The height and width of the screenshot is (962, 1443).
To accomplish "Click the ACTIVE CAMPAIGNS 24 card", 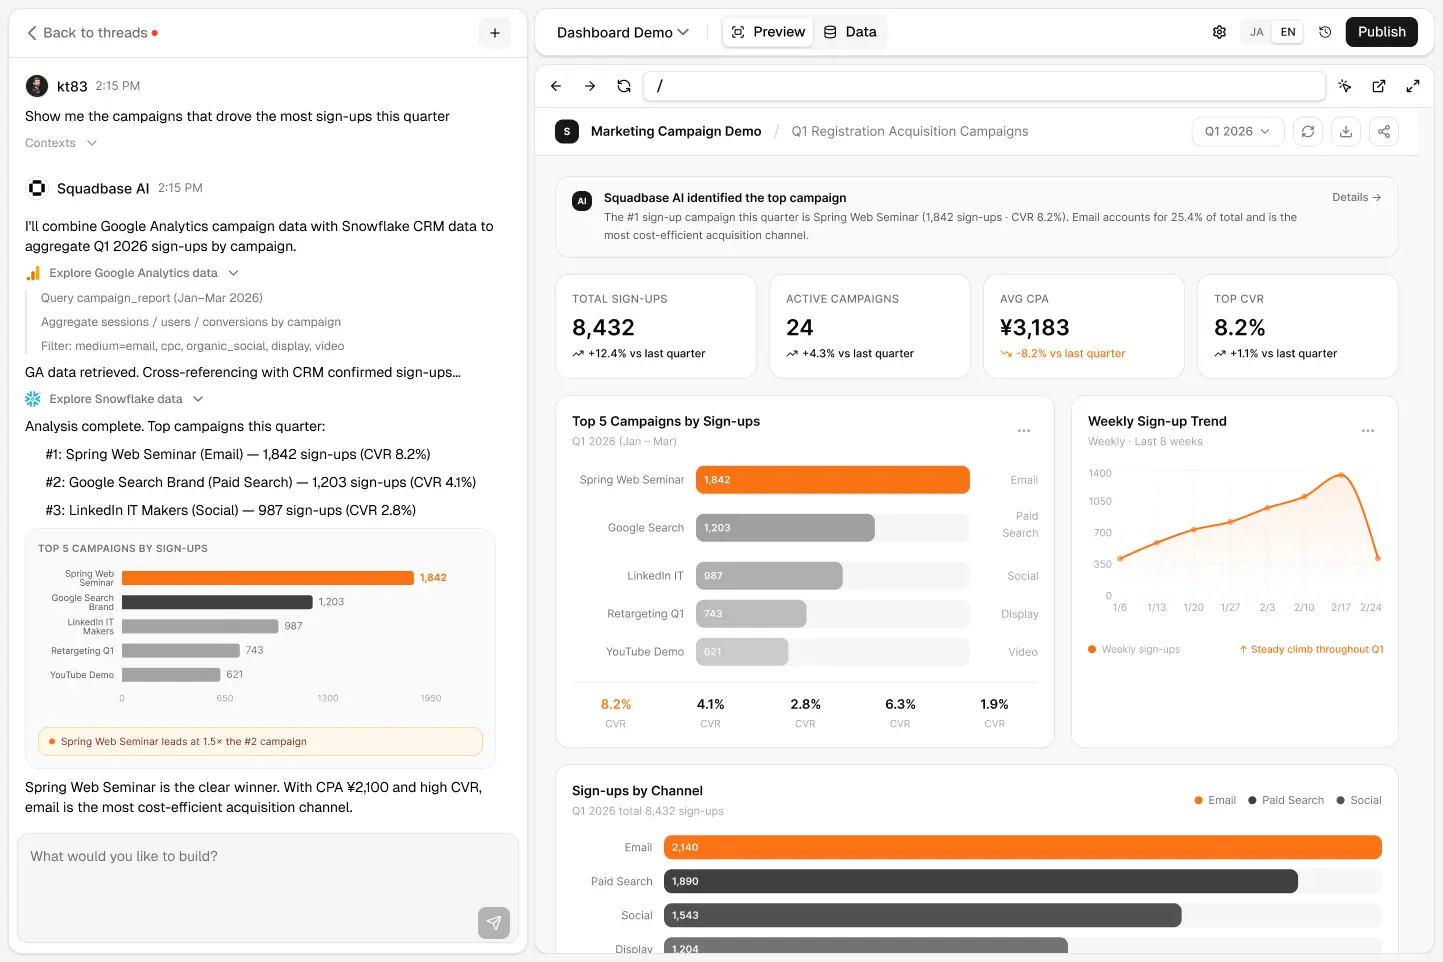I will coord(870,326).
